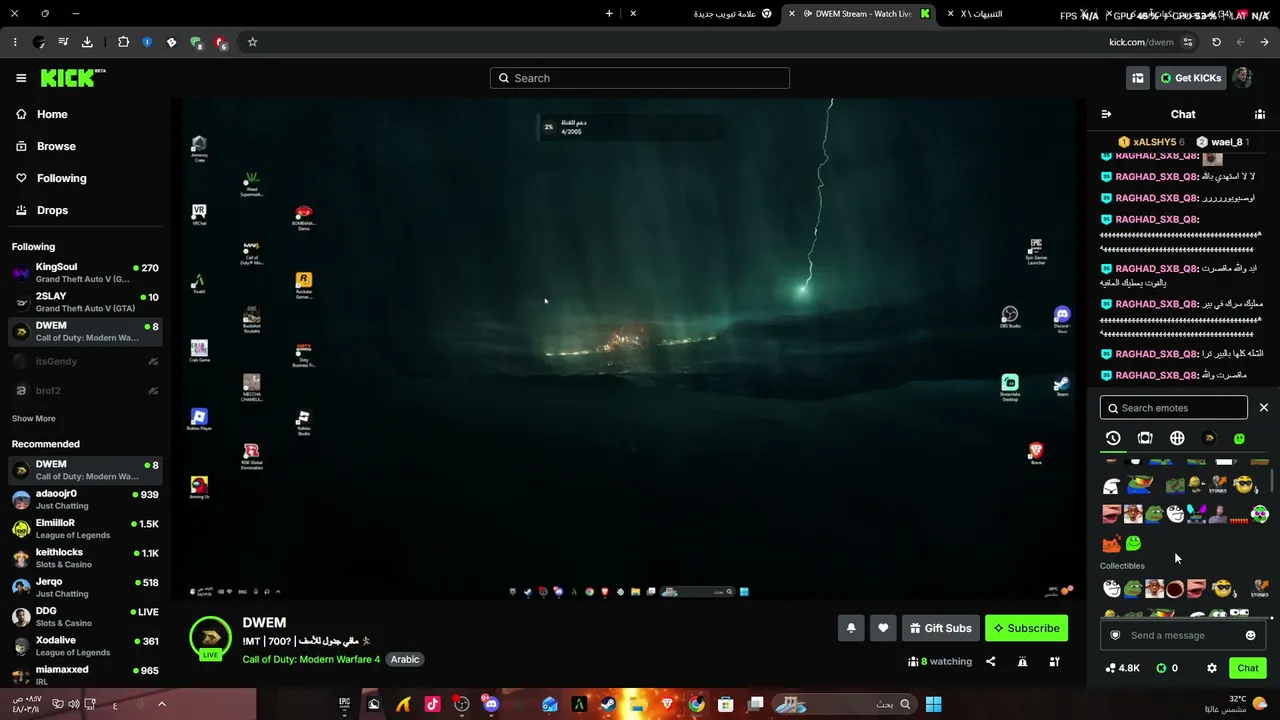Open the chat users list icon

[x=1260, y=114]
